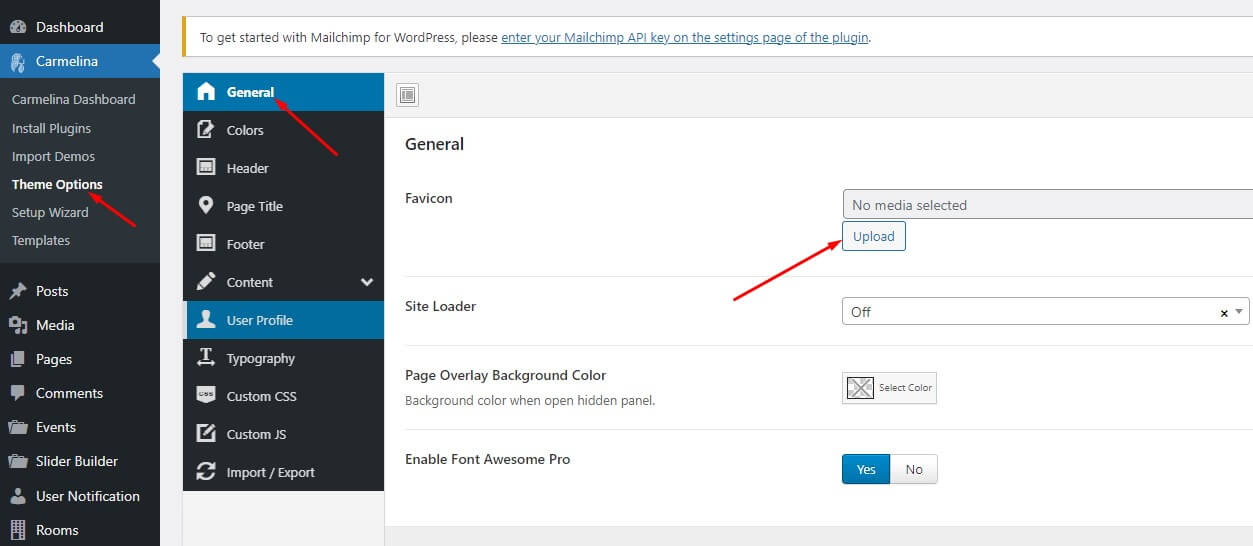
Task: Click the User Profile person icon
Action: [x=206, y=320]
